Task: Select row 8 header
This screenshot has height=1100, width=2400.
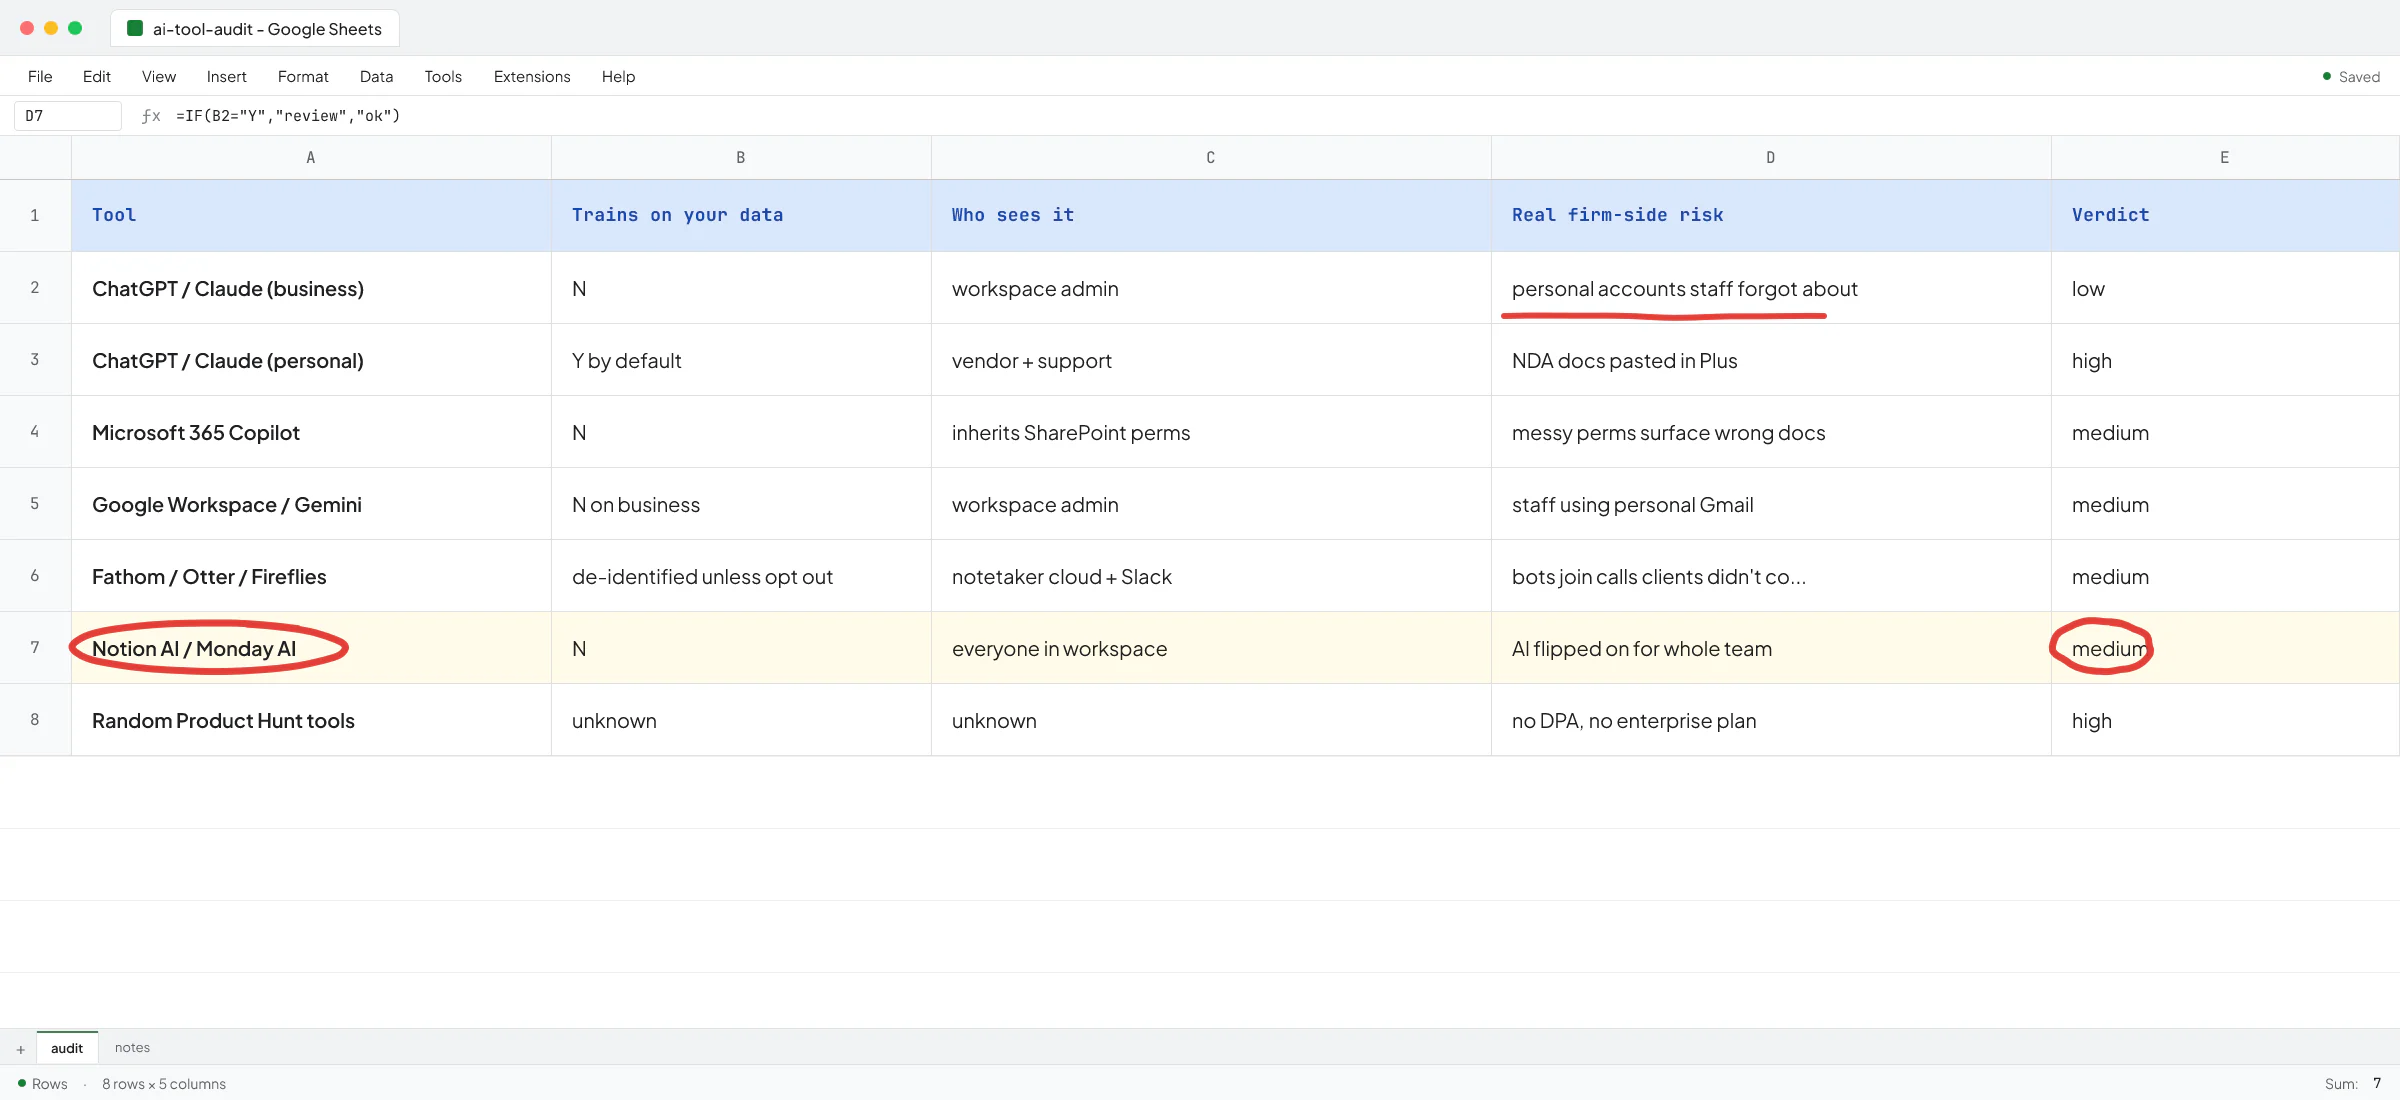Action: tap(35, 720)
